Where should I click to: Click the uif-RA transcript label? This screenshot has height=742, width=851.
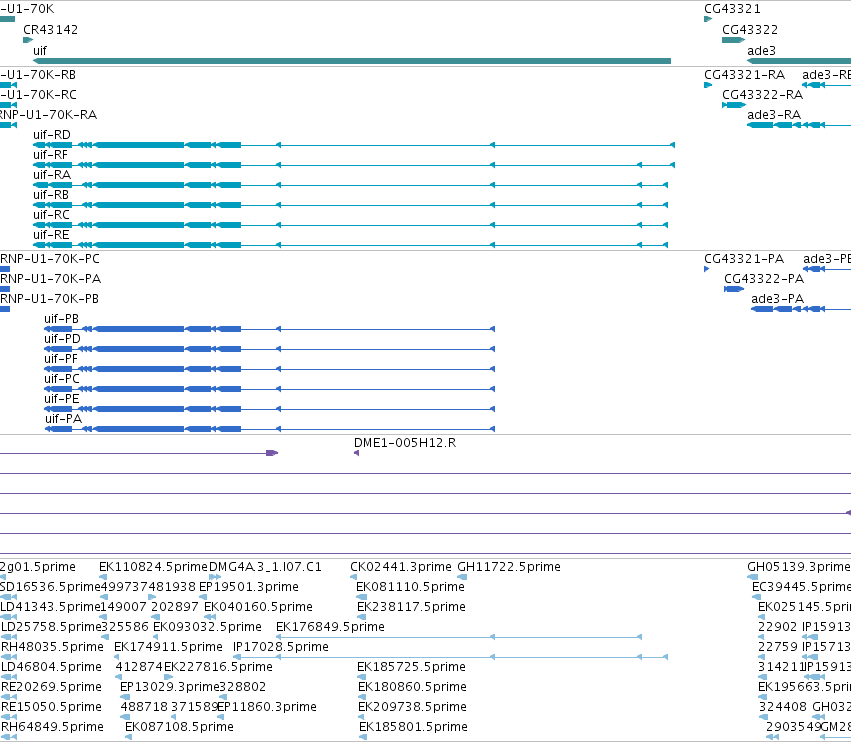click(x=52, y=175)
